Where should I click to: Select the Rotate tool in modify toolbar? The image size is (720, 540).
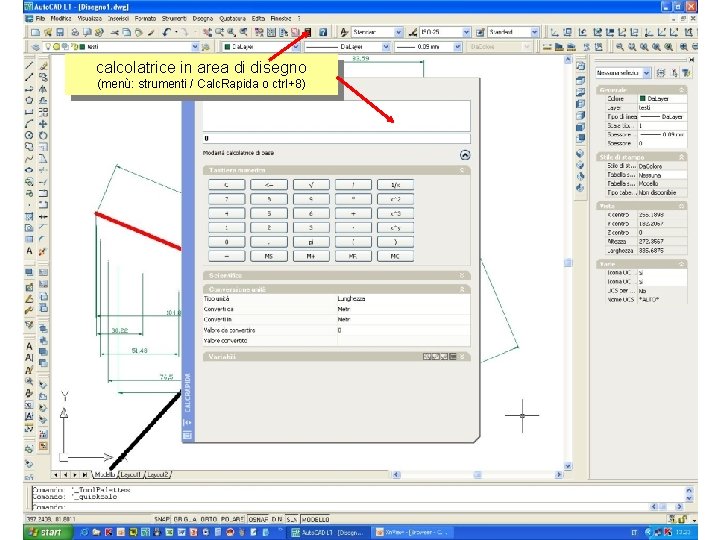pos(43,135)
